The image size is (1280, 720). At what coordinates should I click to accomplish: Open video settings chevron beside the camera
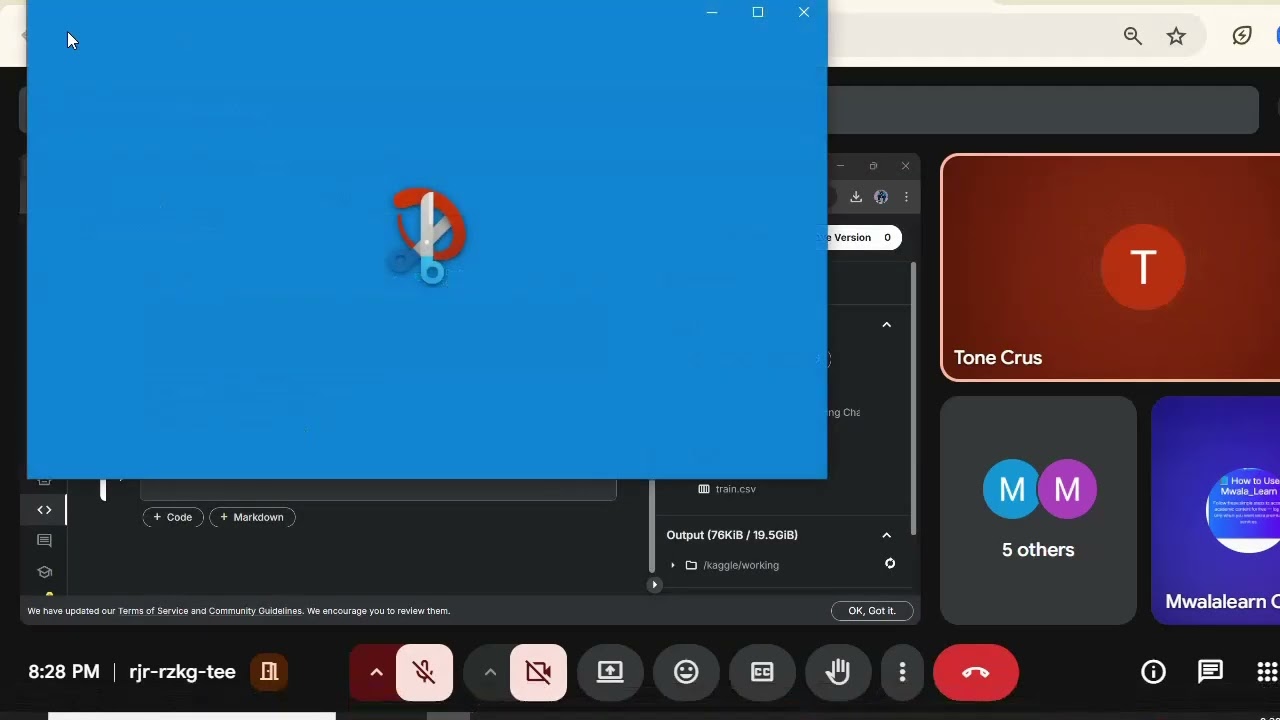[x=490, y=672]
